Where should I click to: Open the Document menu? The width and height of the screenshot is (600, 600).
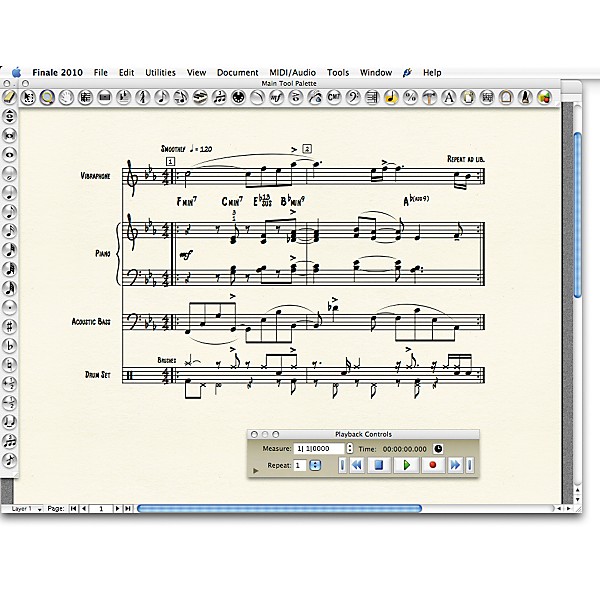click(238, 72)
